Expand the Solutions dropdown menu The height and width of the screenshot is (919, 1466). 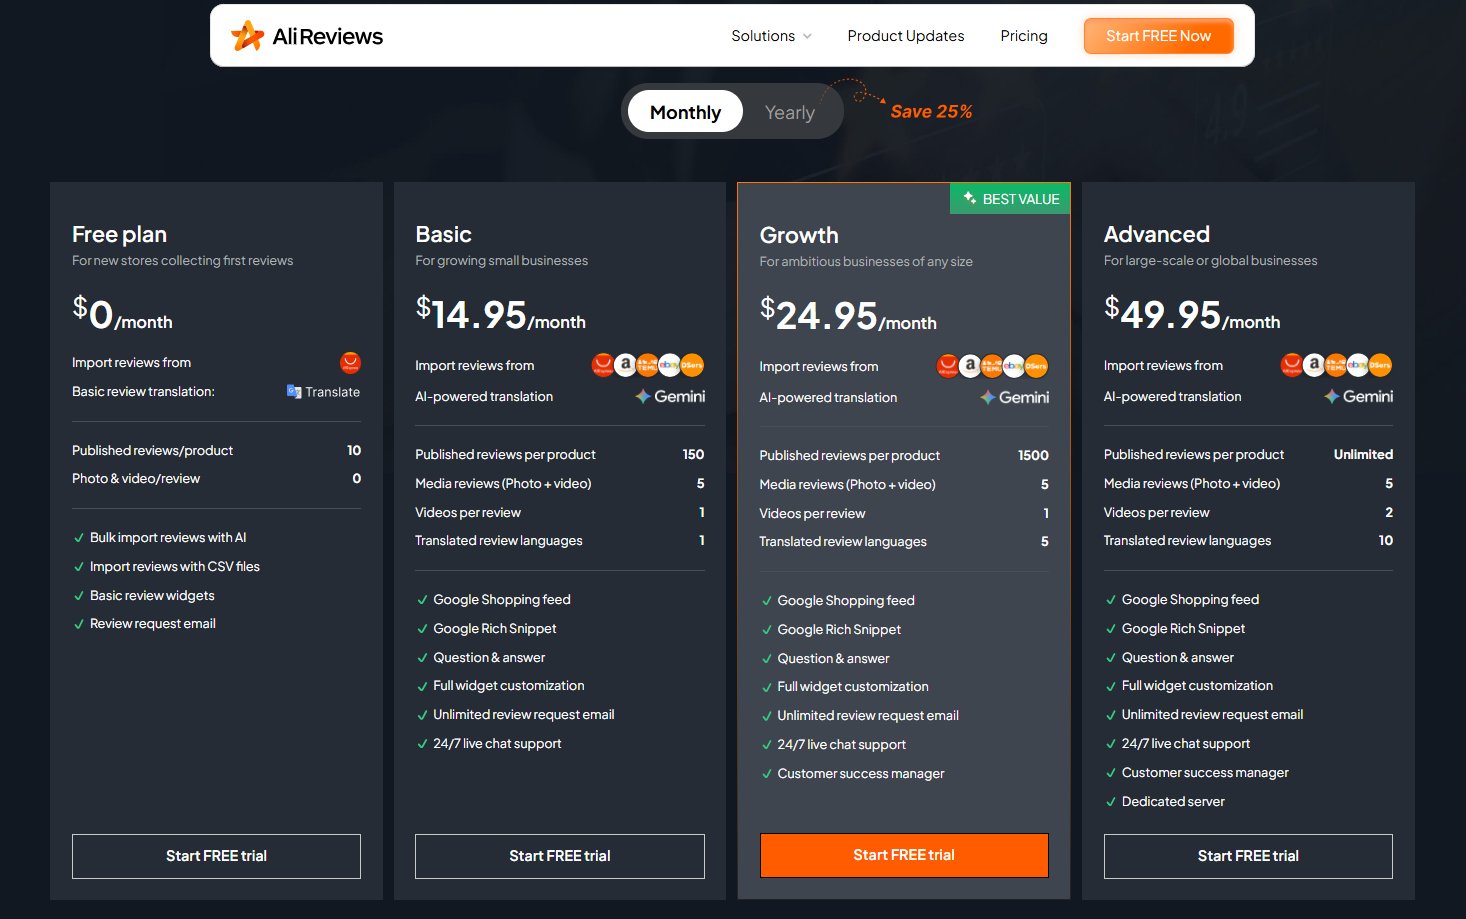pos(771,36)
